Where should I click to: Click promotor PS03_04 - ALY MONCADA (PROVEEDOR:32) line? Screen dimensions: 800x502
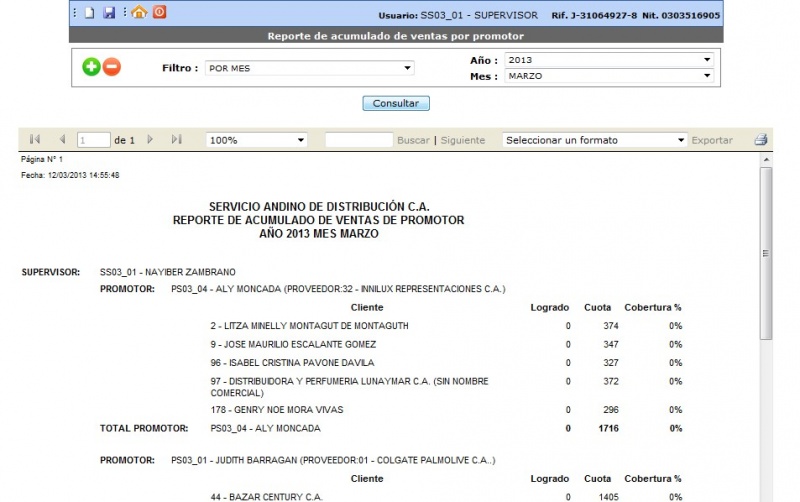pyautogui.click(x=338, y=289)
